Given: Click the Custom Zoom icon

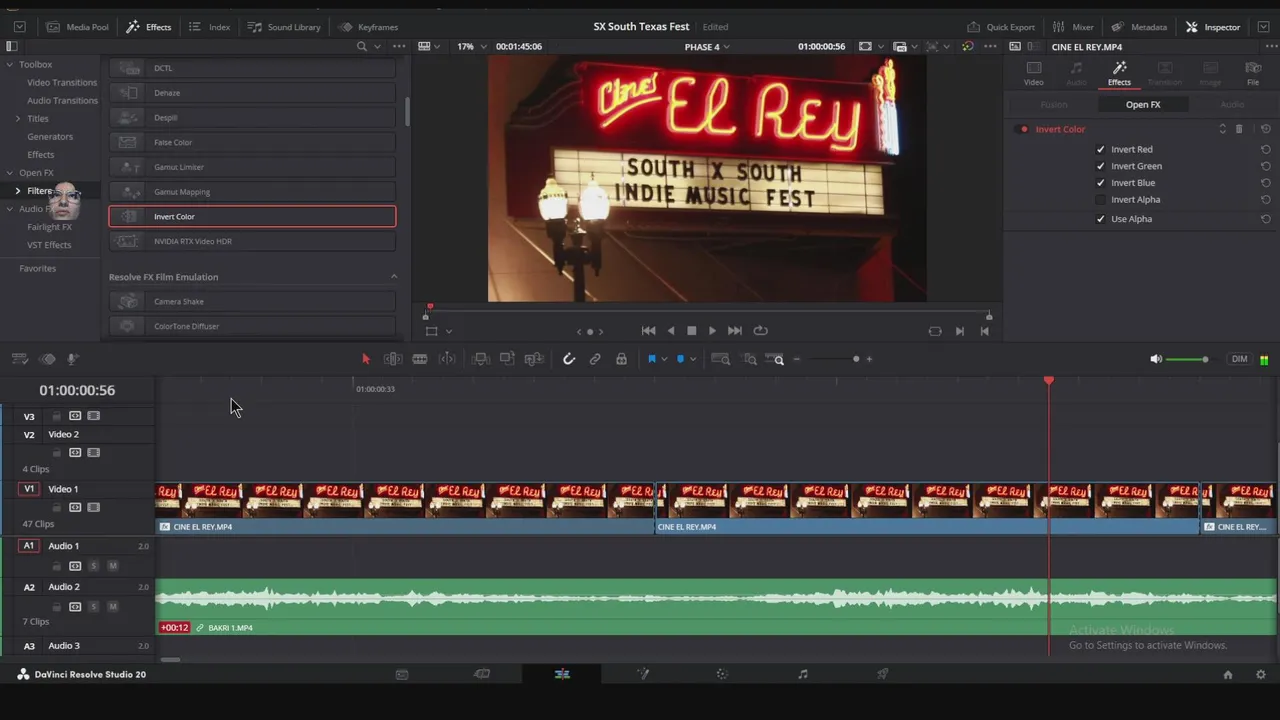Looking at the screenshot, I should [x=775, y=359].
